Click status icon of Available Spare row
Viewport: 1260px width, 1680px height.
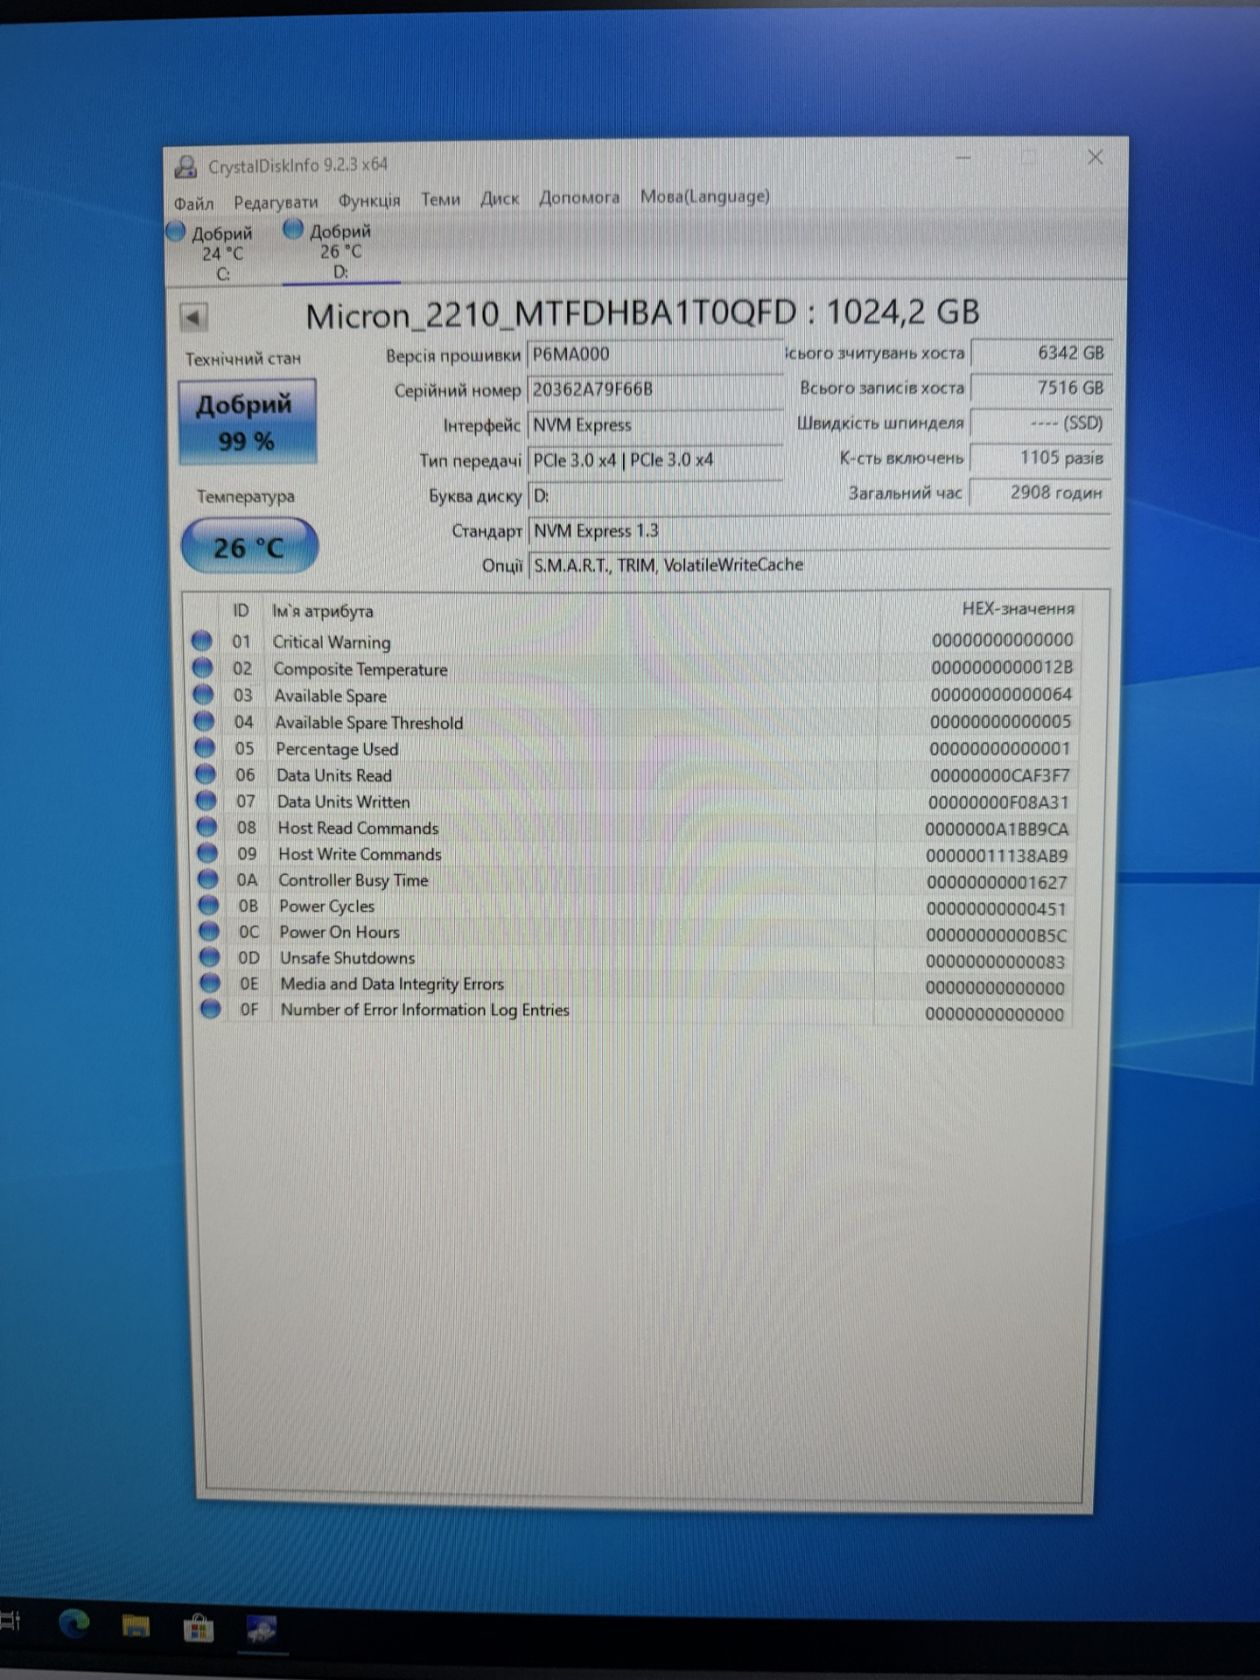coord(203,694)
